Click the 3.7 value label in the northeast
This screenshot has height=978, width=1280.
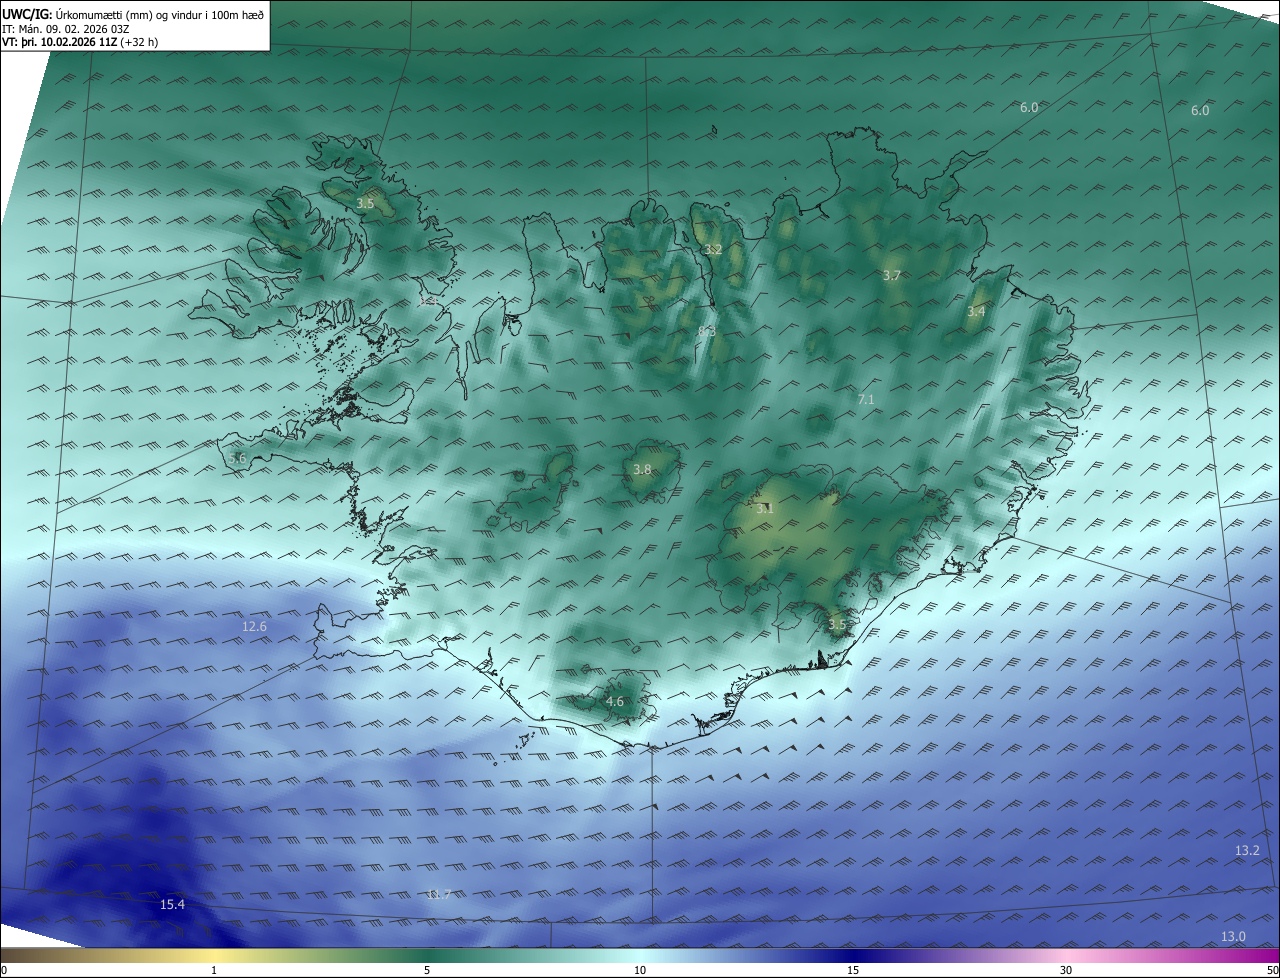(x=892, y=275)
